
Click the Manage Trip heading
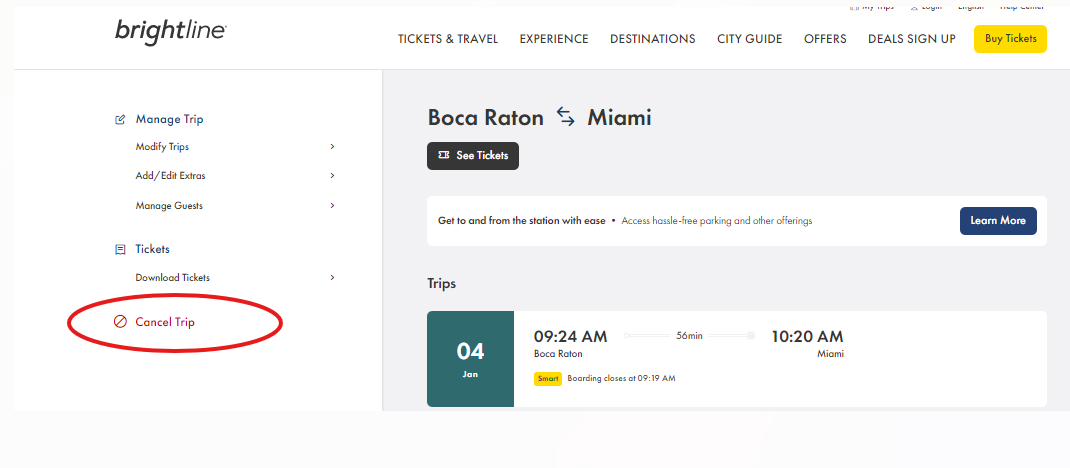[x=169, y=119]
